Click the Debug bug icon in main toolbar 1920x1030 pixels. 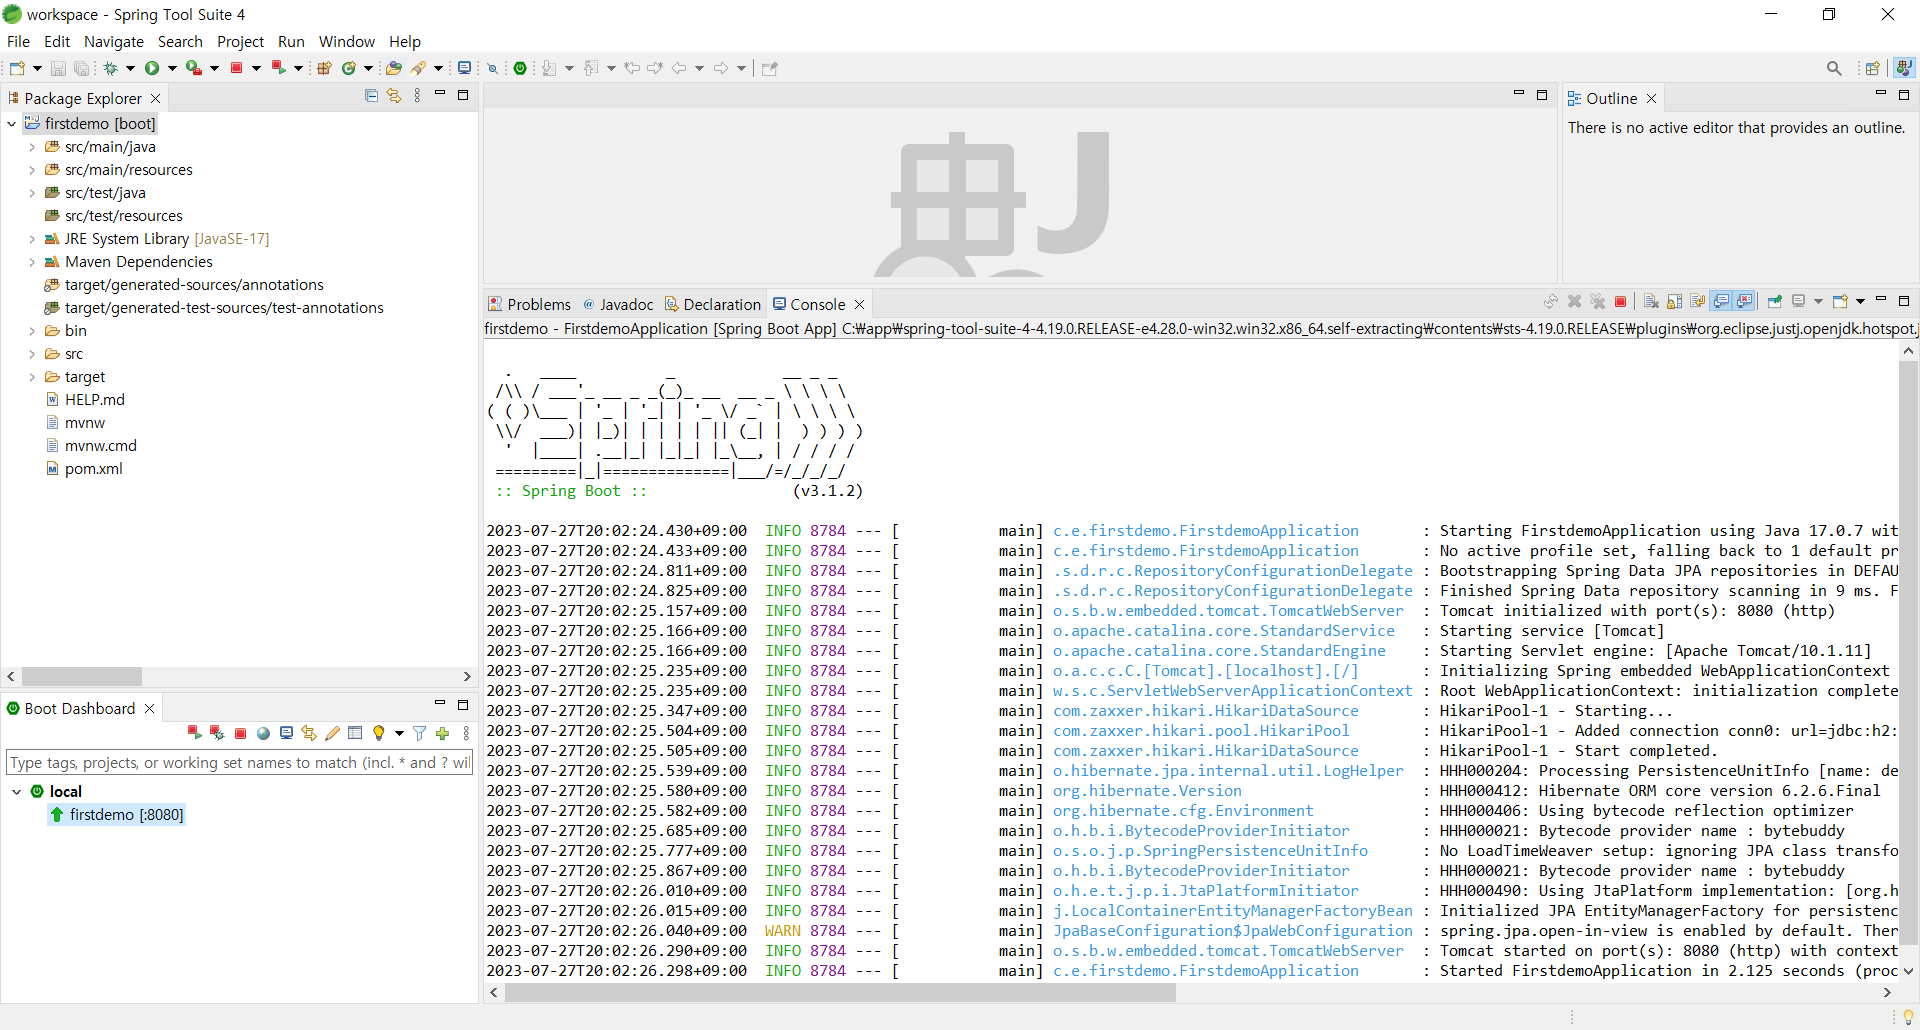[111, 68]
